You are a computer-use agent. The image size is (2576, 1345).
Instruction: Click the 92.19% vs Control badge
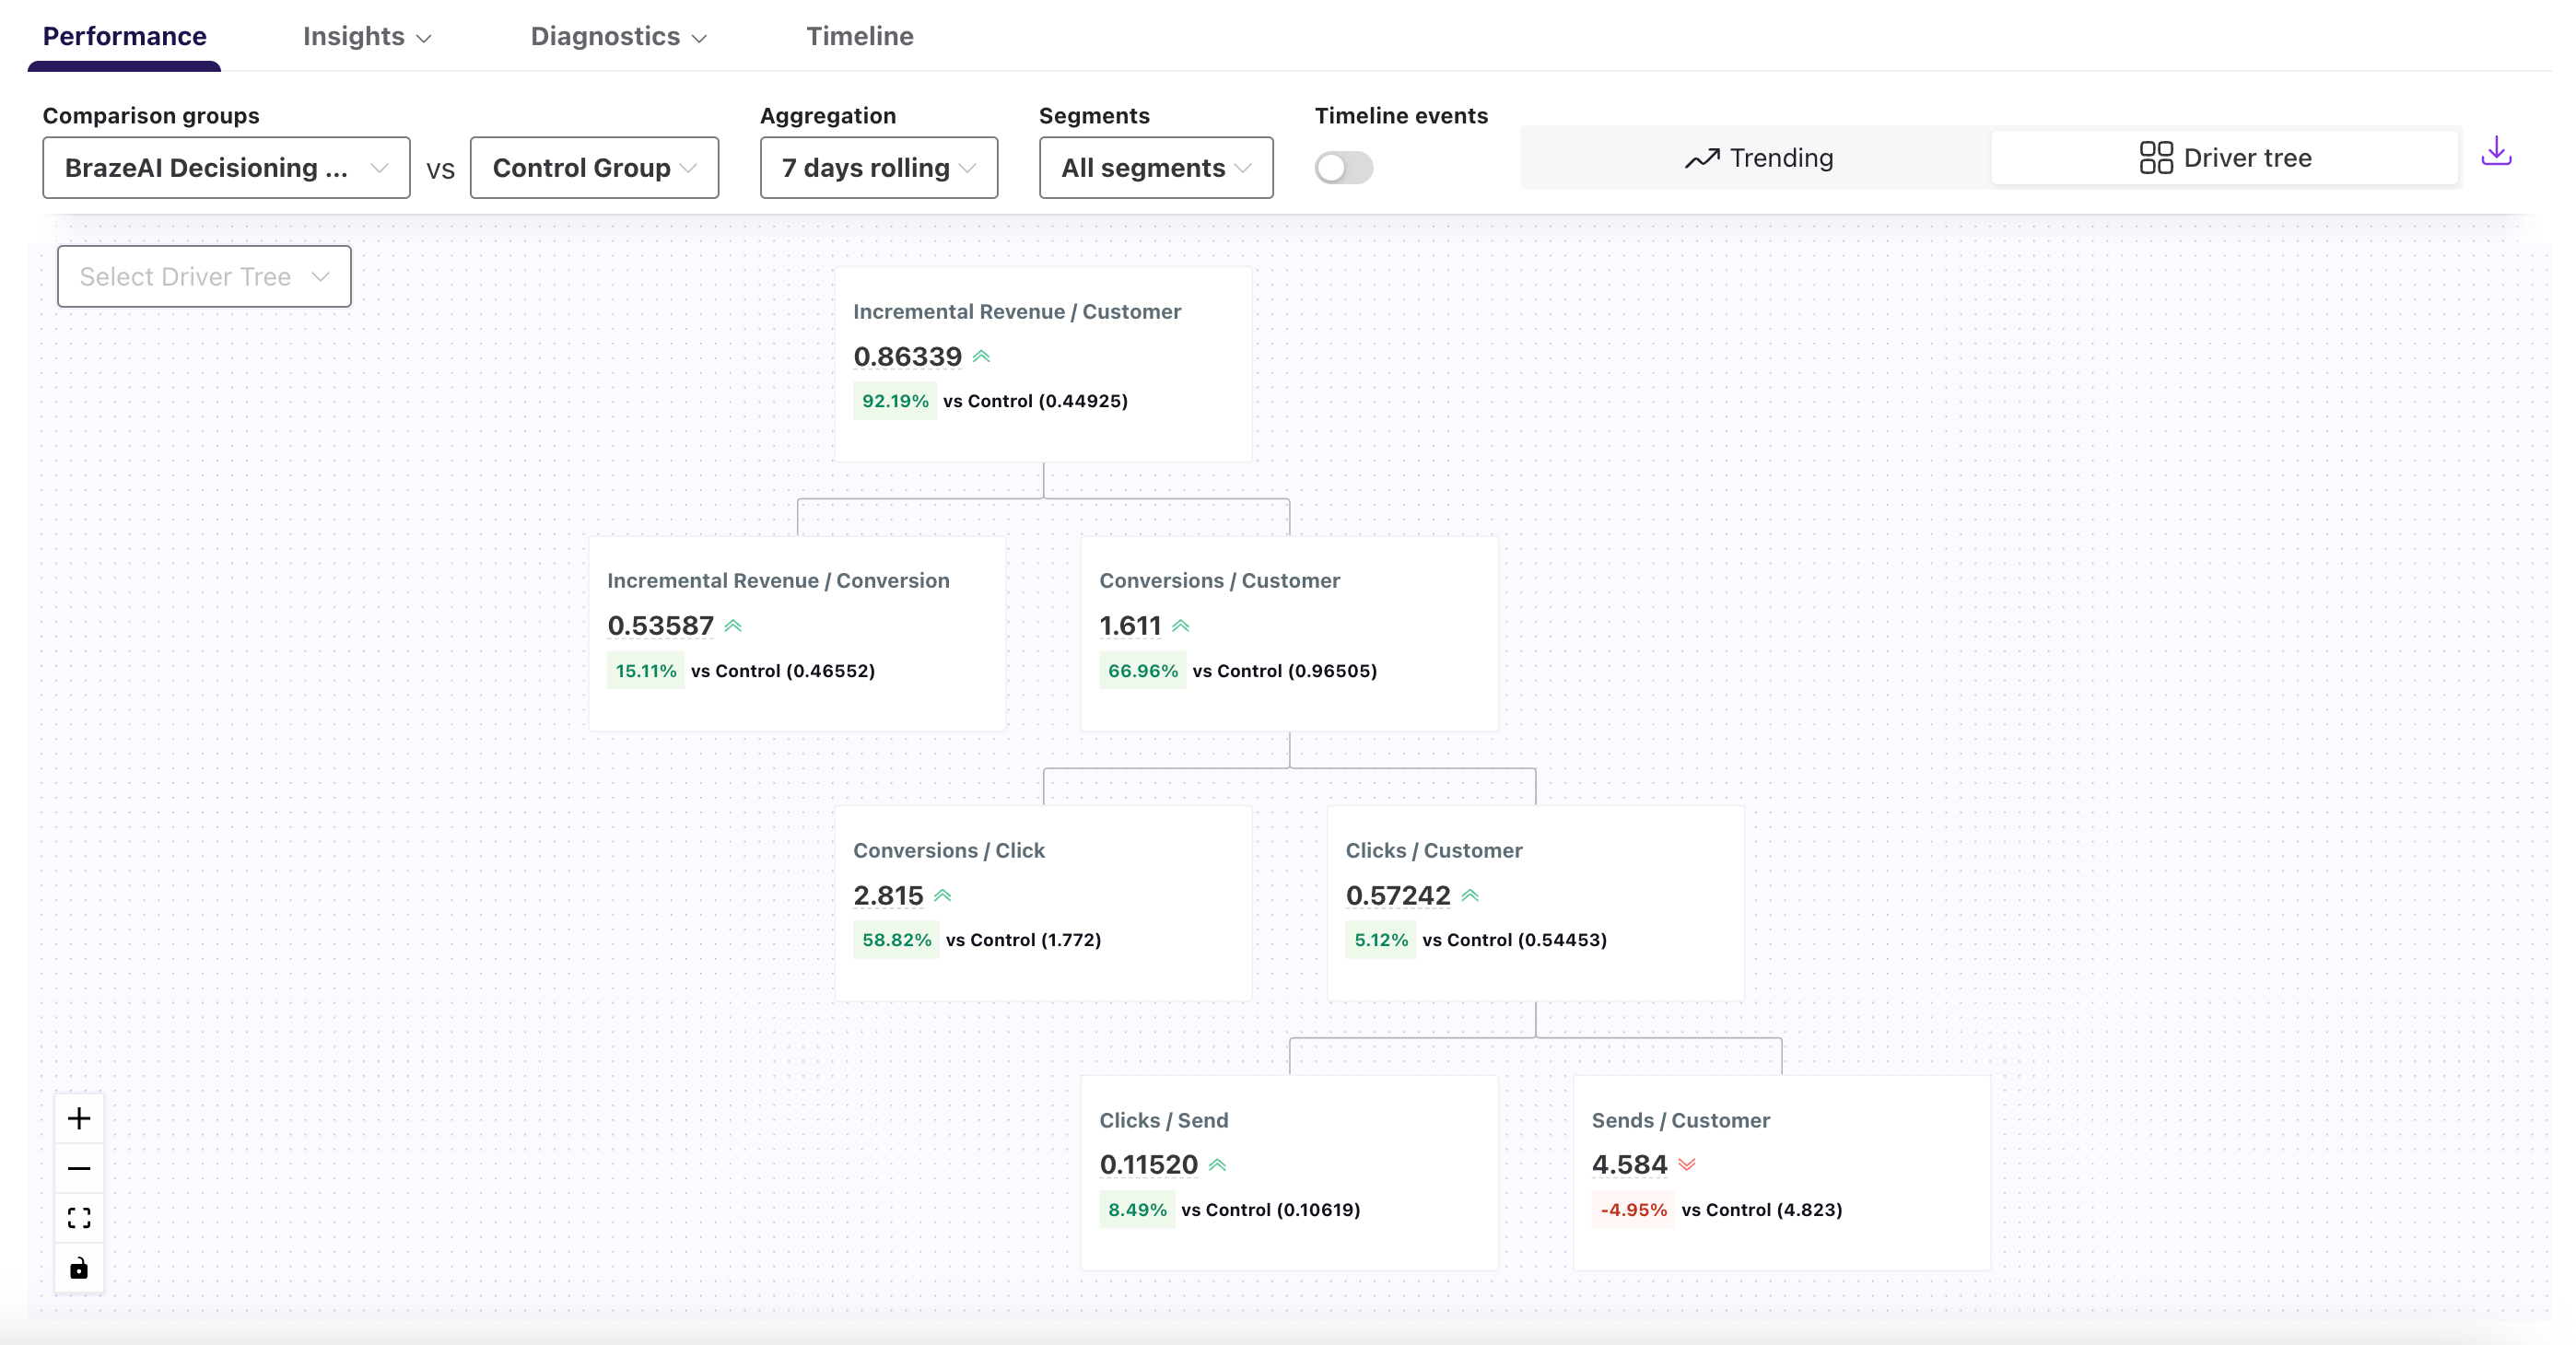(x=894, y=401)
